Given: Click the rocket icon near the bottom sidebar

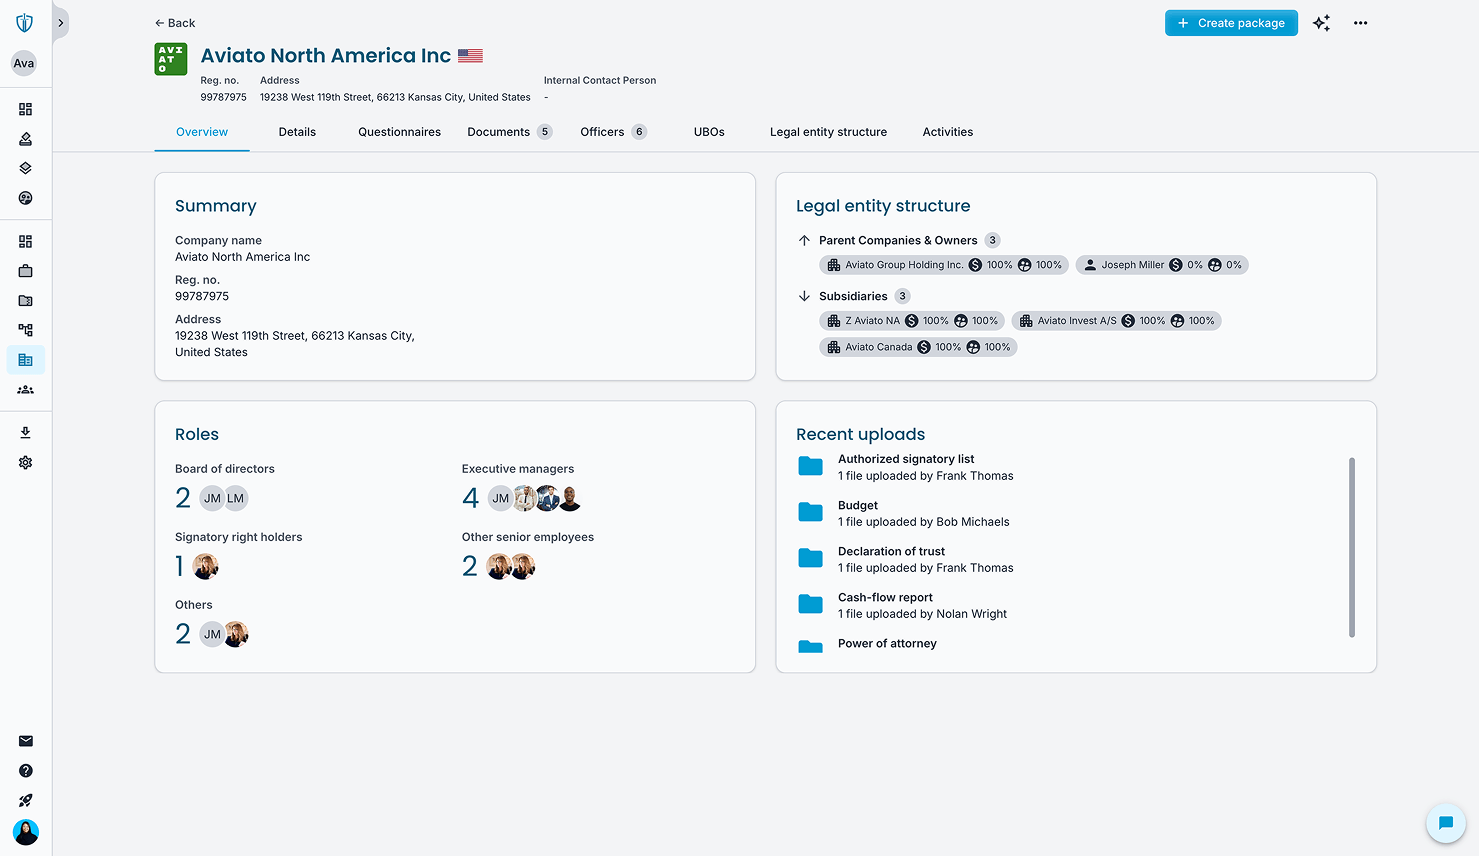Looking at the screenshot, I should click(x=25, y=800).
